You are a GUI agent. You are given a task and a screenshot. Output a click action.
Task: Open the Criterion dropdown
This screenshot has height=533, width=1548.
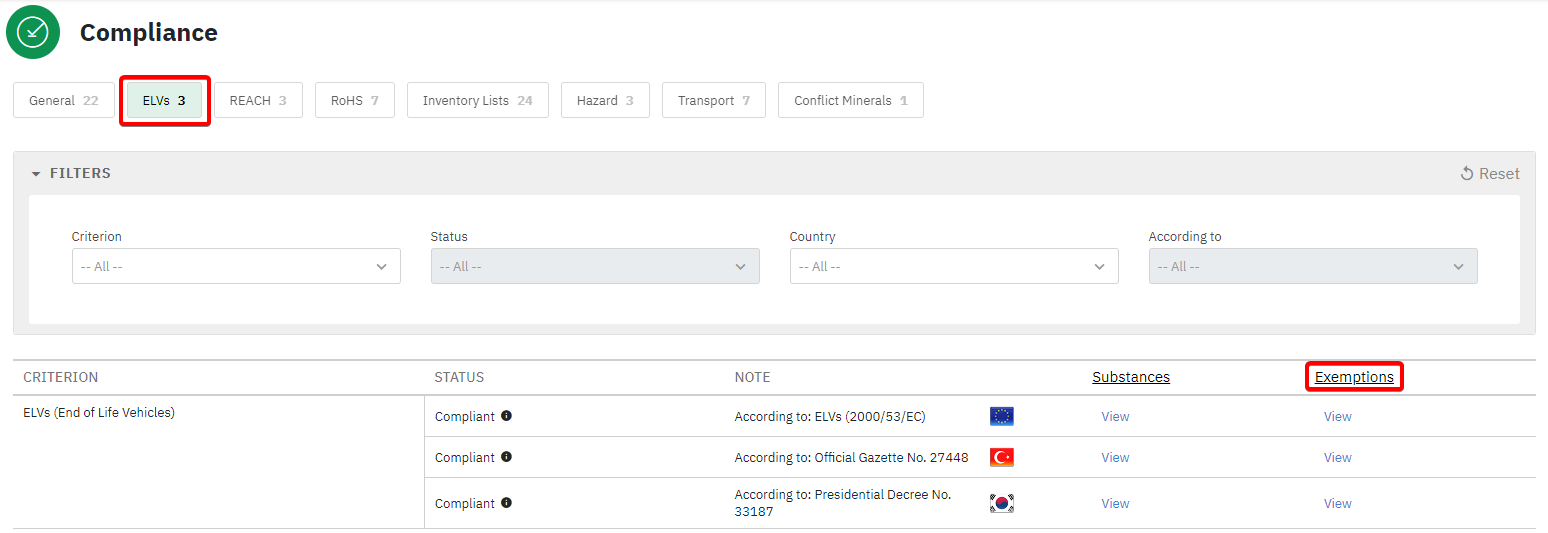coord(236,267)
